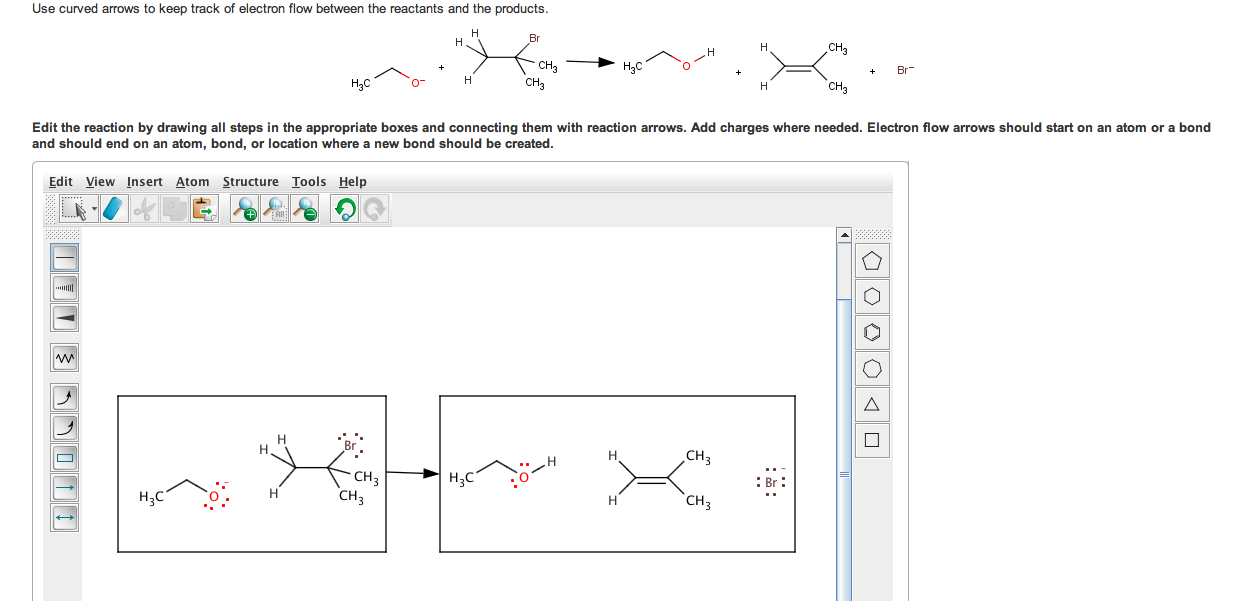Open the Insert menu
This screenshot has height=601, width=1236.
[x=144, y=181]
